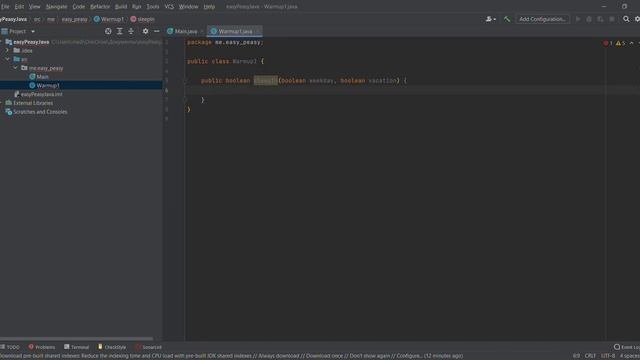Click the Expand All icon
The image size is (640, 360).
(x=120, y=31)
